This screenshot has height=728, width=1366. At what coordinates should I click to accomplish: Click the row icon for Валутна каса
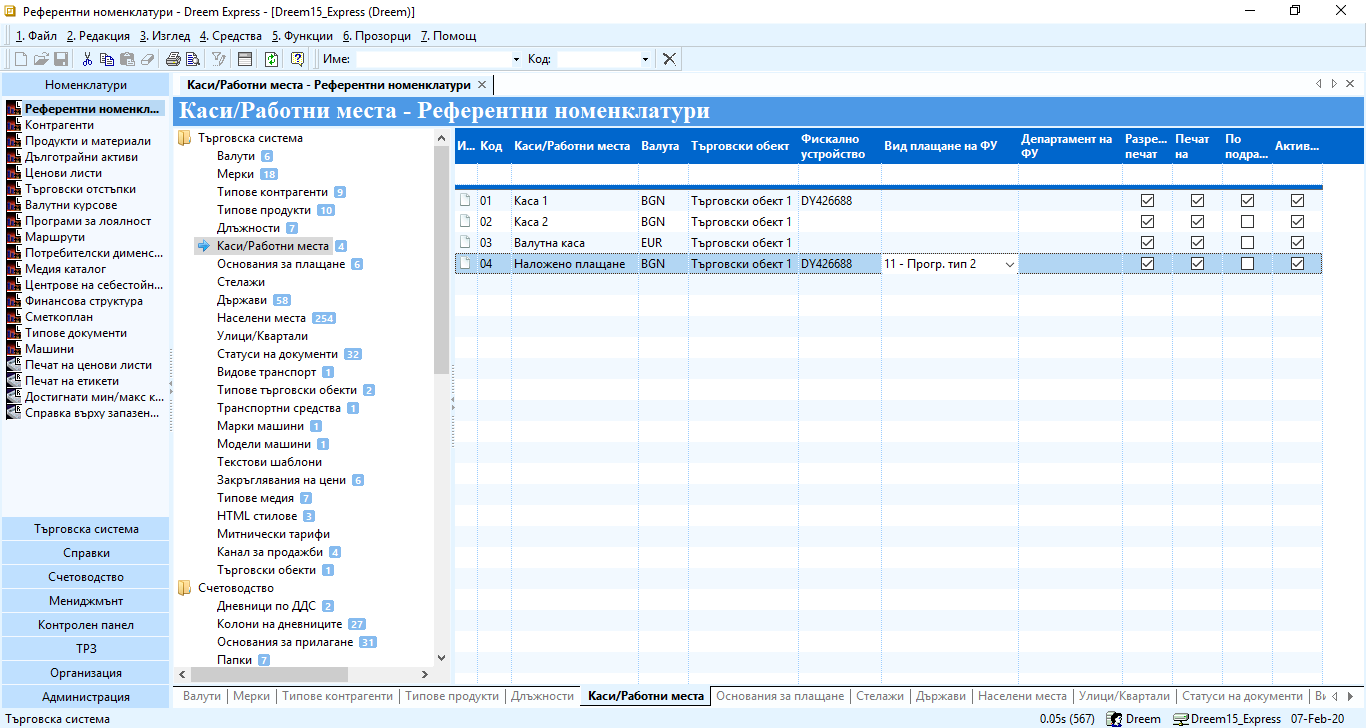465,243
